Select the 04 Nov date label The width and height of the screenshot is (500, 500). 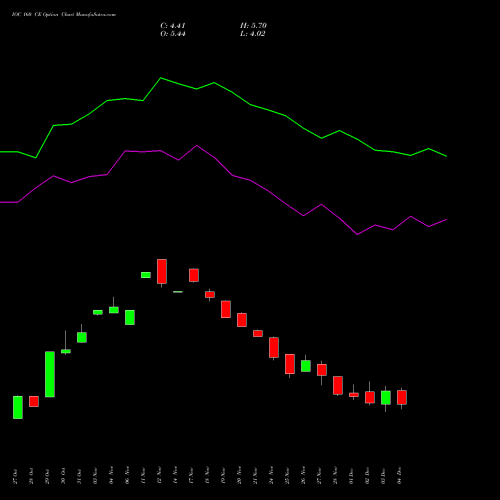[x=111, y=476]
